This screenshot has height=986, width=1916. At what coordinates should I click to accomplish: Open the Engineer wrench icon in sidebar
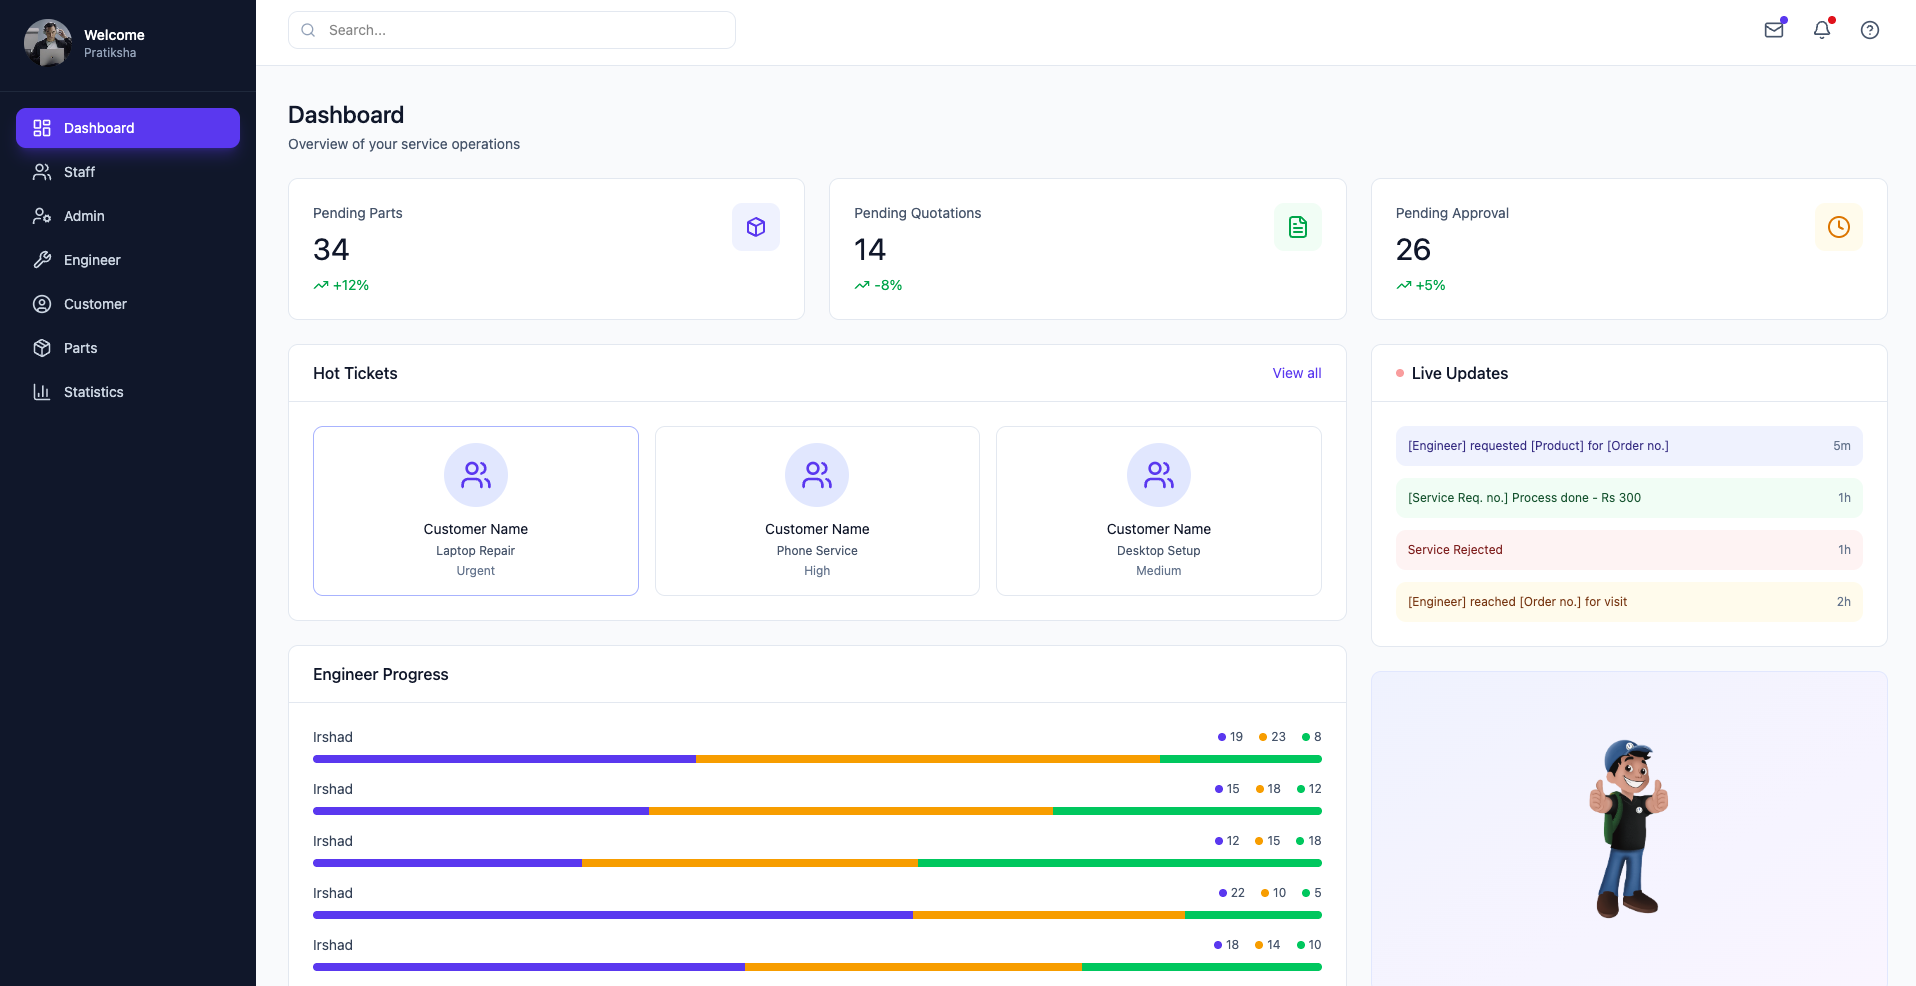click(x=41, y=260)
